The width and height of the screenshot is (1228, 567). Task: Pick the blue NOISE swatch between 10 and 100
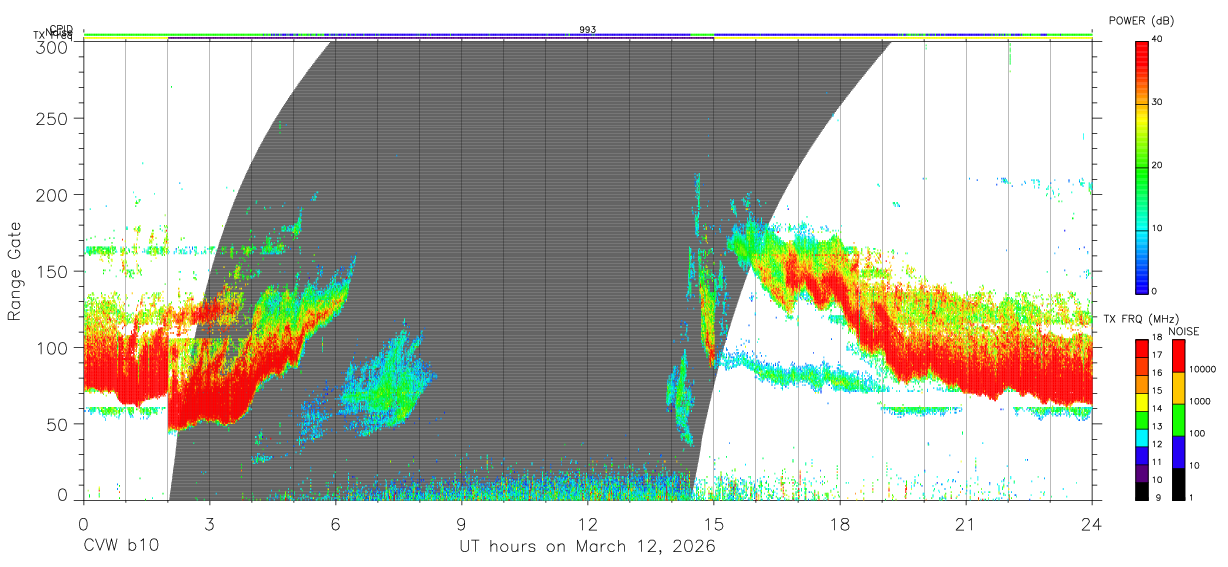(1178, 451)
